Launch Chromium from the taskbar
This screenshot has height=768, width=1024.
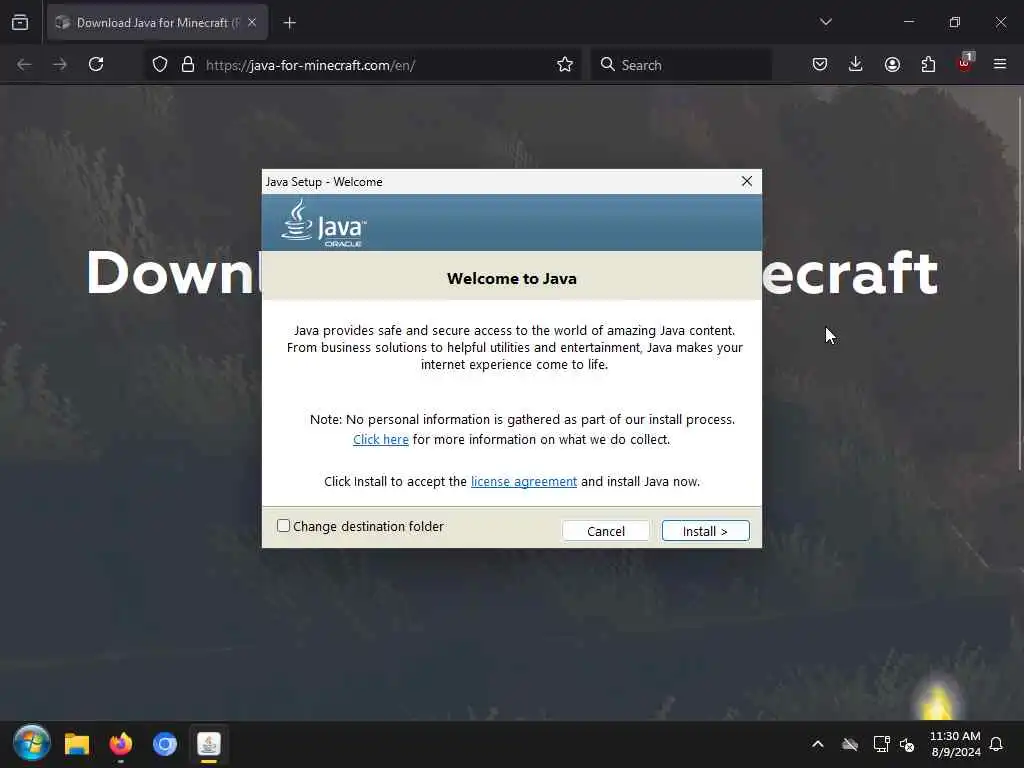165,744
